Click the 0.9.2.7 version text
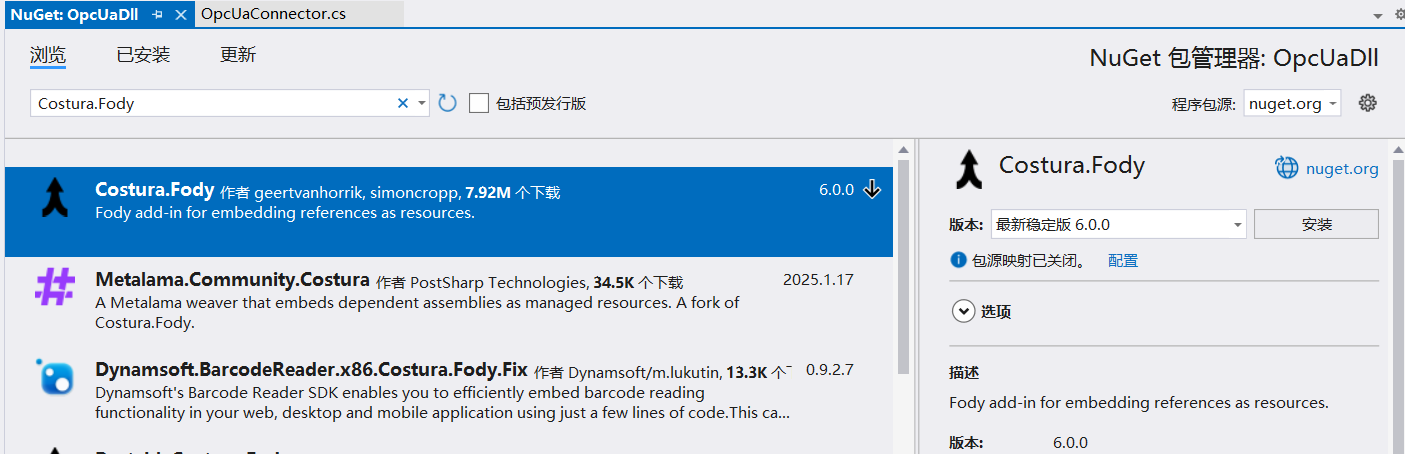This screenshot has height=454, width=1405. click(830, 369)
